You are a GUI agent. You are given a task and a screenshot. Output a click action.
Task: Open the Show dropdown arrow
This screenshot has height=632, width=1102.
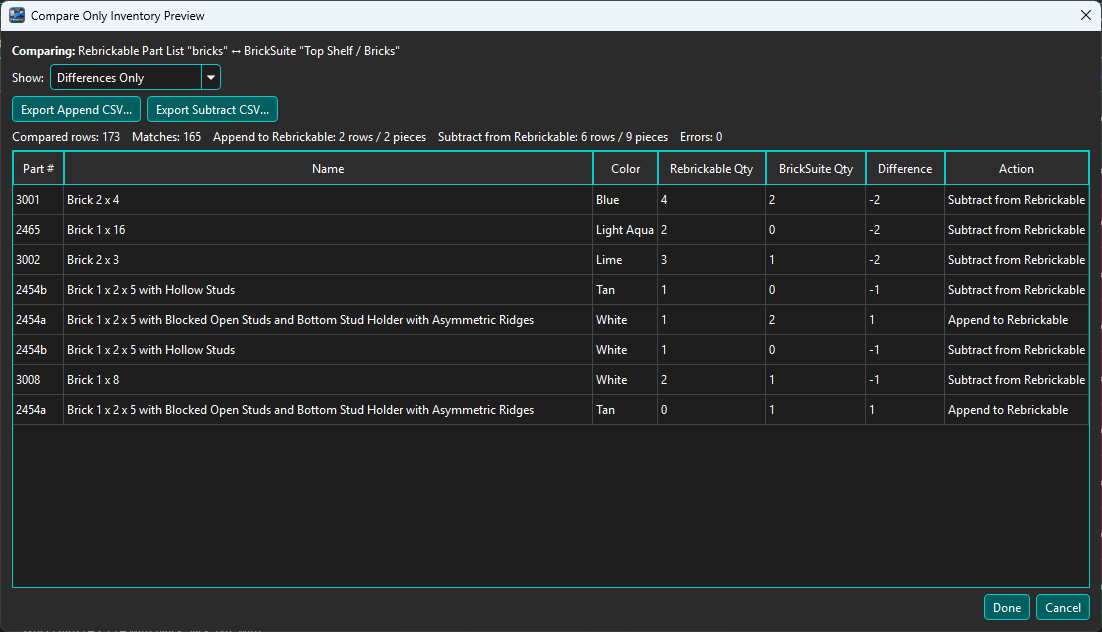[211, 77]
